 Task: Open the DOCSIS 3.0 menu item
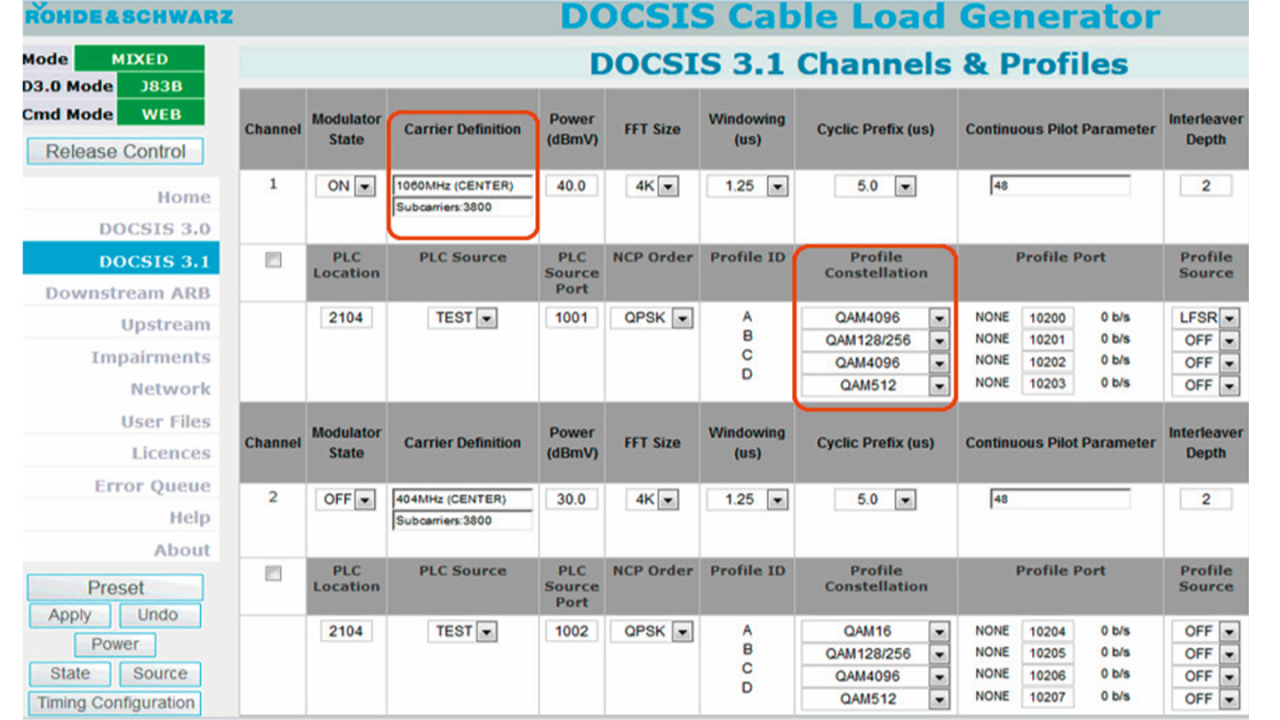(155, 229)
